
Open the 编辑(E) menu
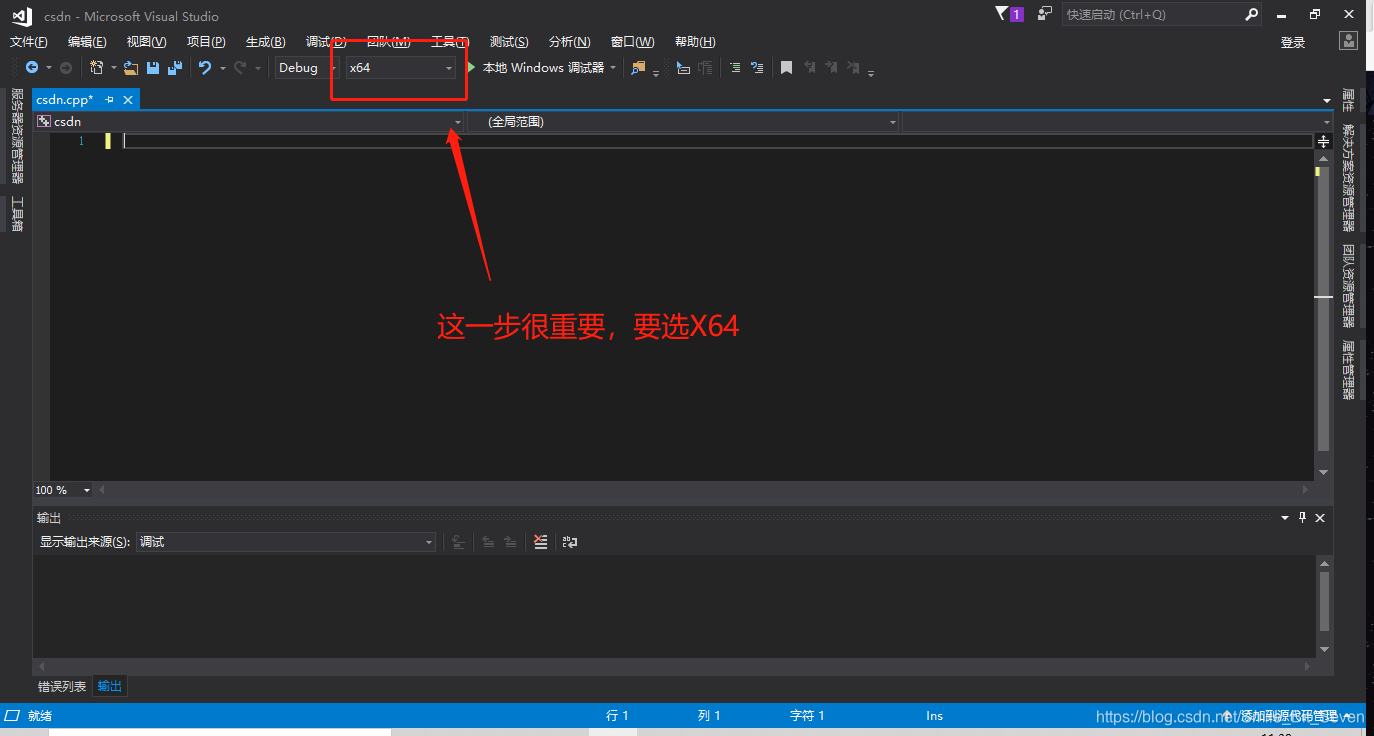click(x=87, y=42)
